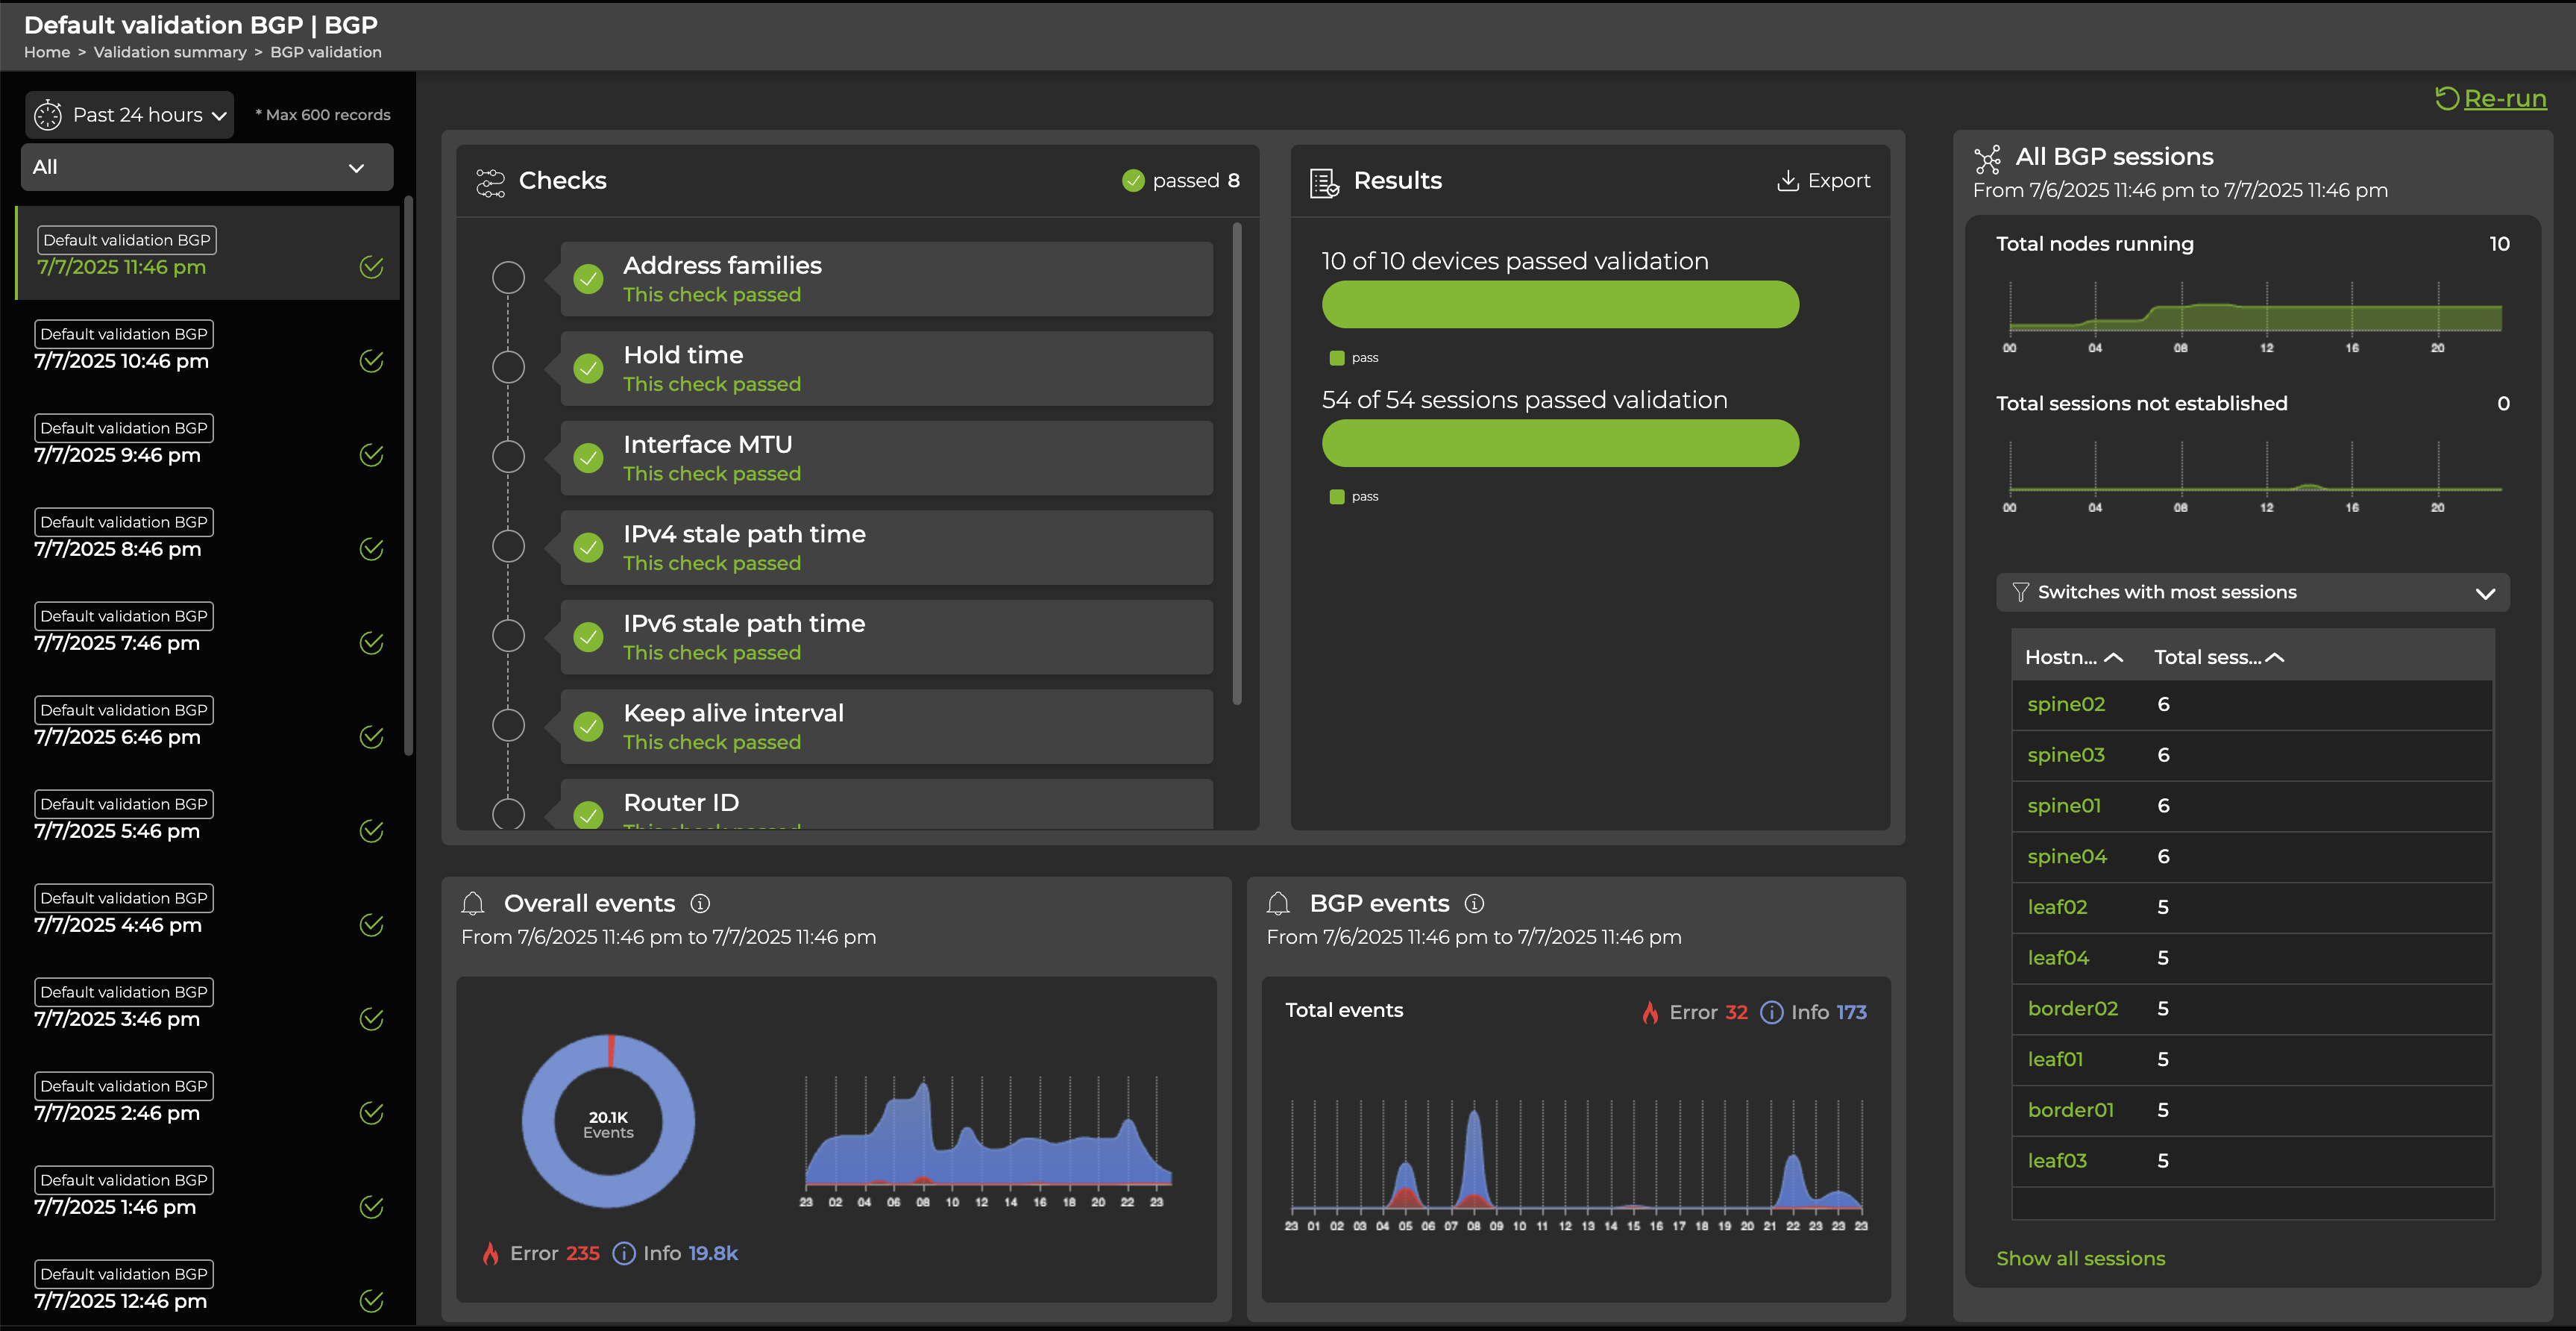
Task: Click the Overall events bell icon
Action: [474, 903]
